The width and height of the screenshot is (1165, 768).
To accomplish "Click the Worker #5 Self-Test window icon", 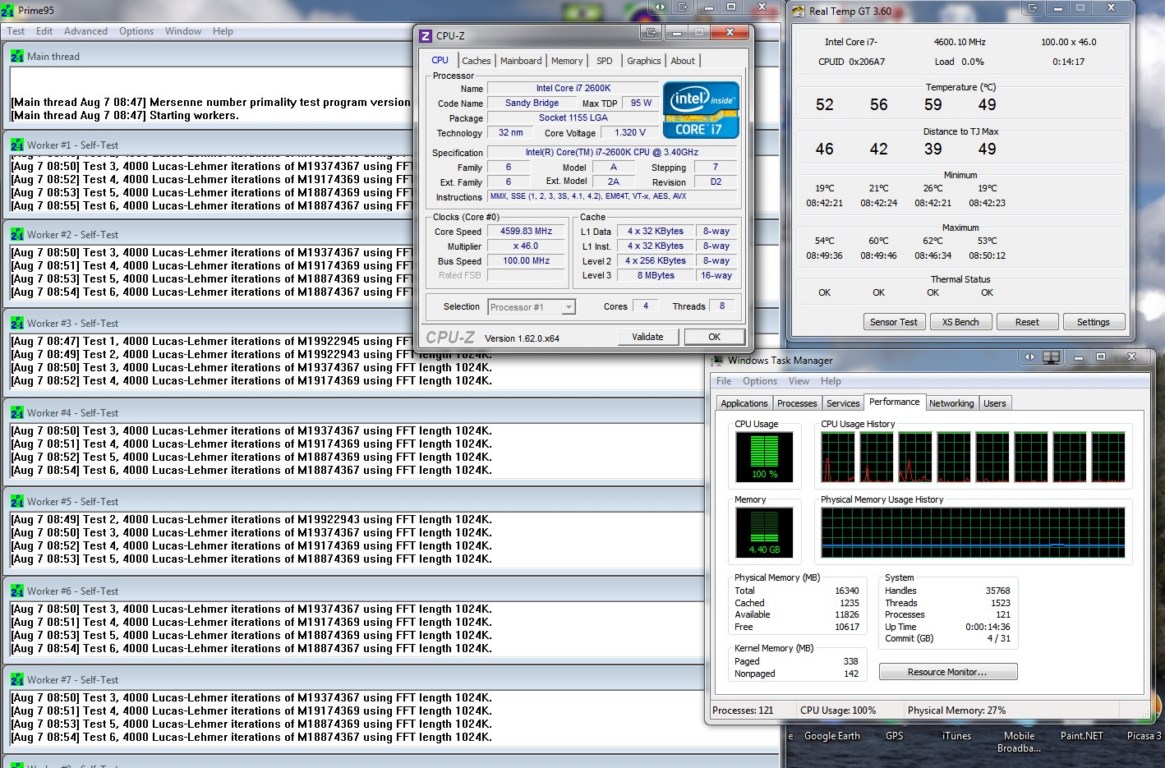I will pos(17,501).
